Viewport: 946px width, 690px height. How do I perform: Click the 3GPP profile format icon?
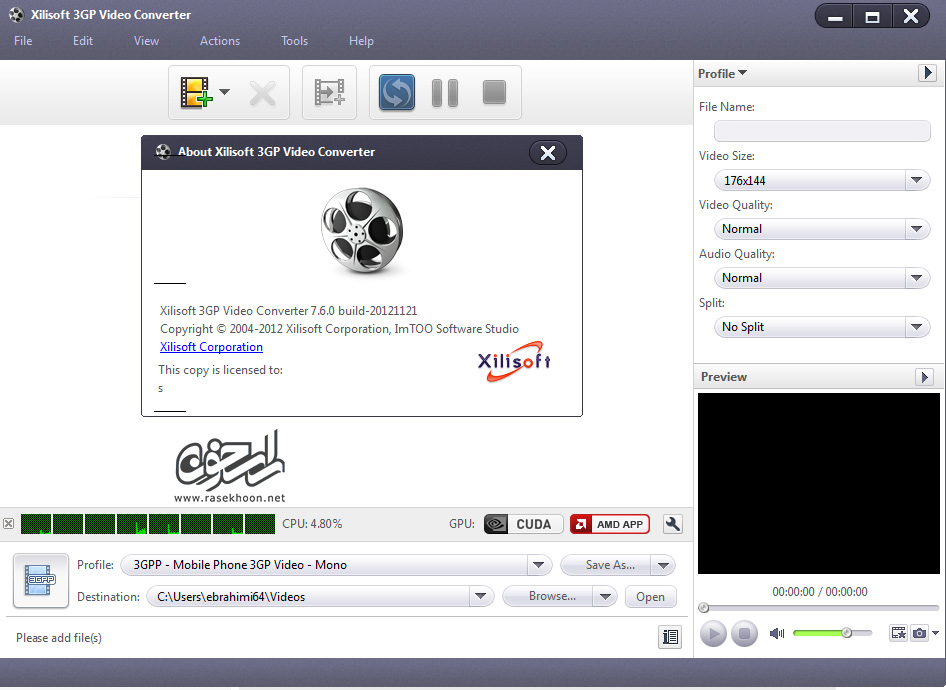[x=40, y=580]
